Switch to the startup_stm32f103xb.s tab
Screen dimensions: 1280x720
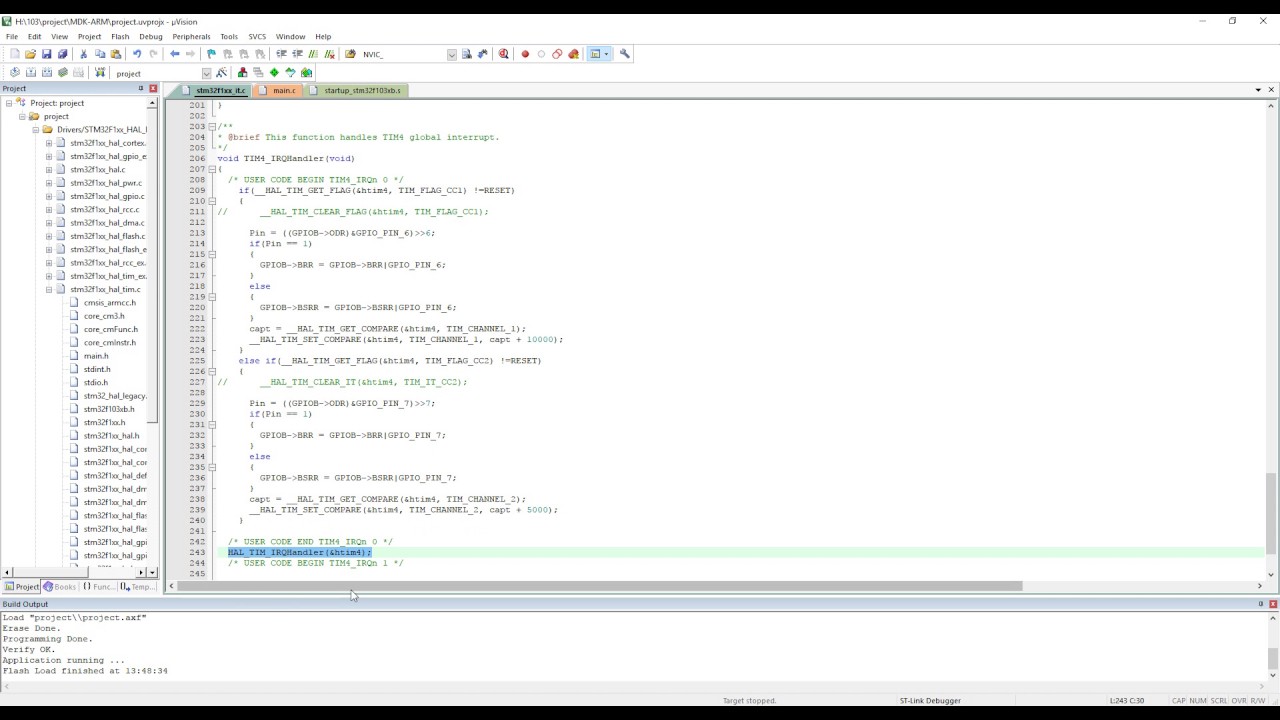coord(355,90)
